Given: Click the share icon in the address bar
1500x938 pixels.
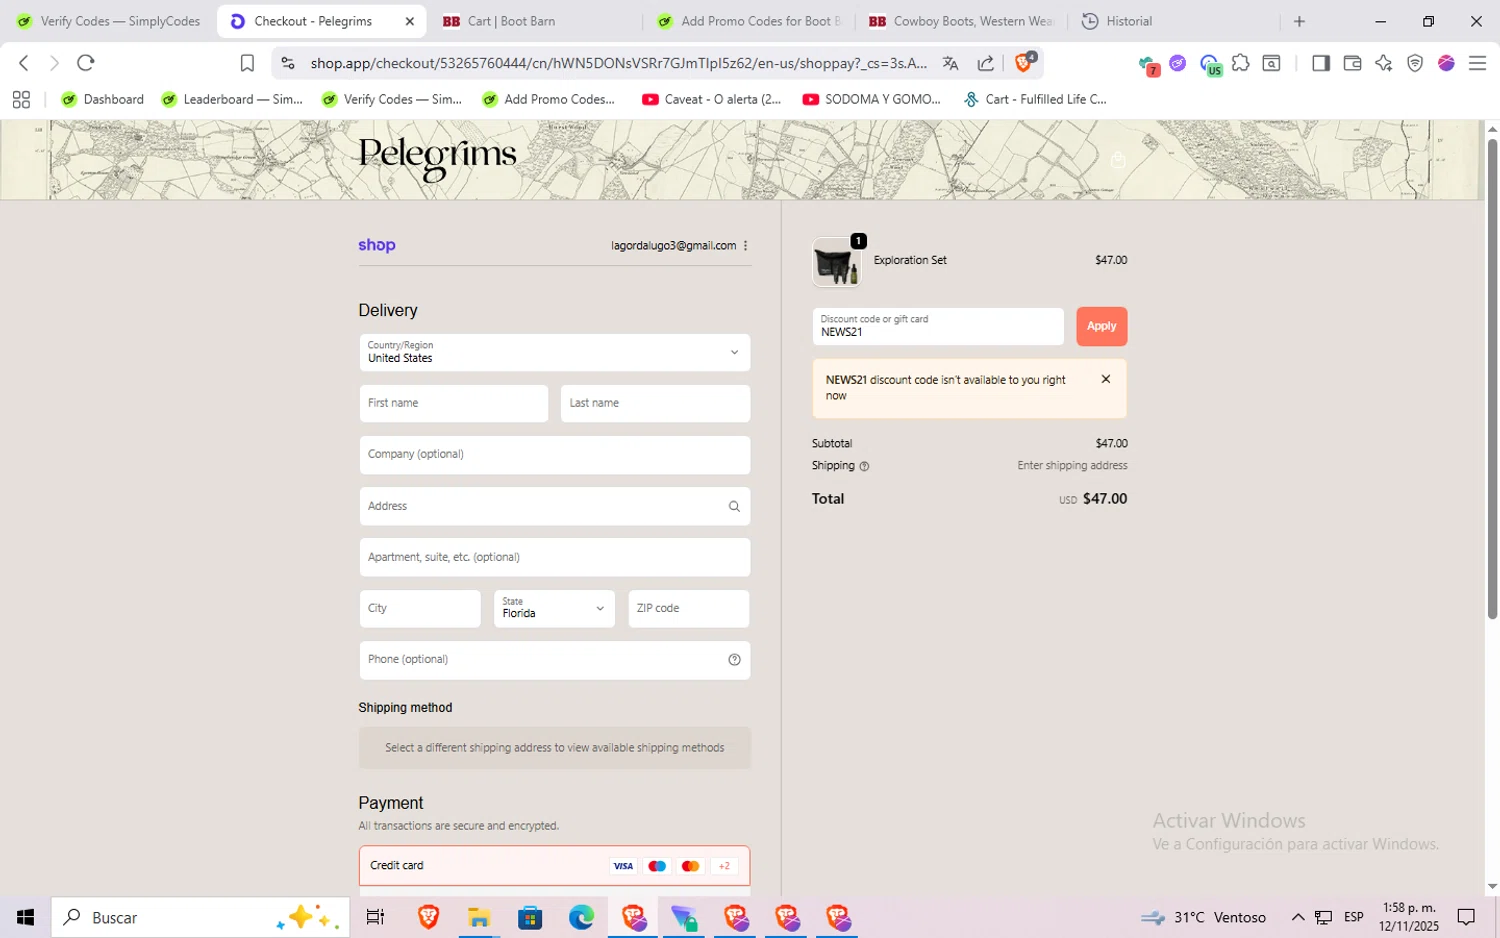Looking at the screenshot, I should click(986, 63).
